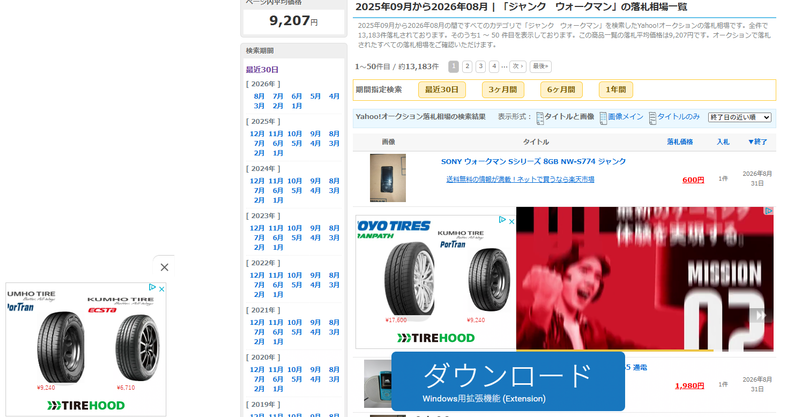Open 11月 under the 2024年 sidebar group
The width and height of the screenshot is (800, 417).
point(276,181)
